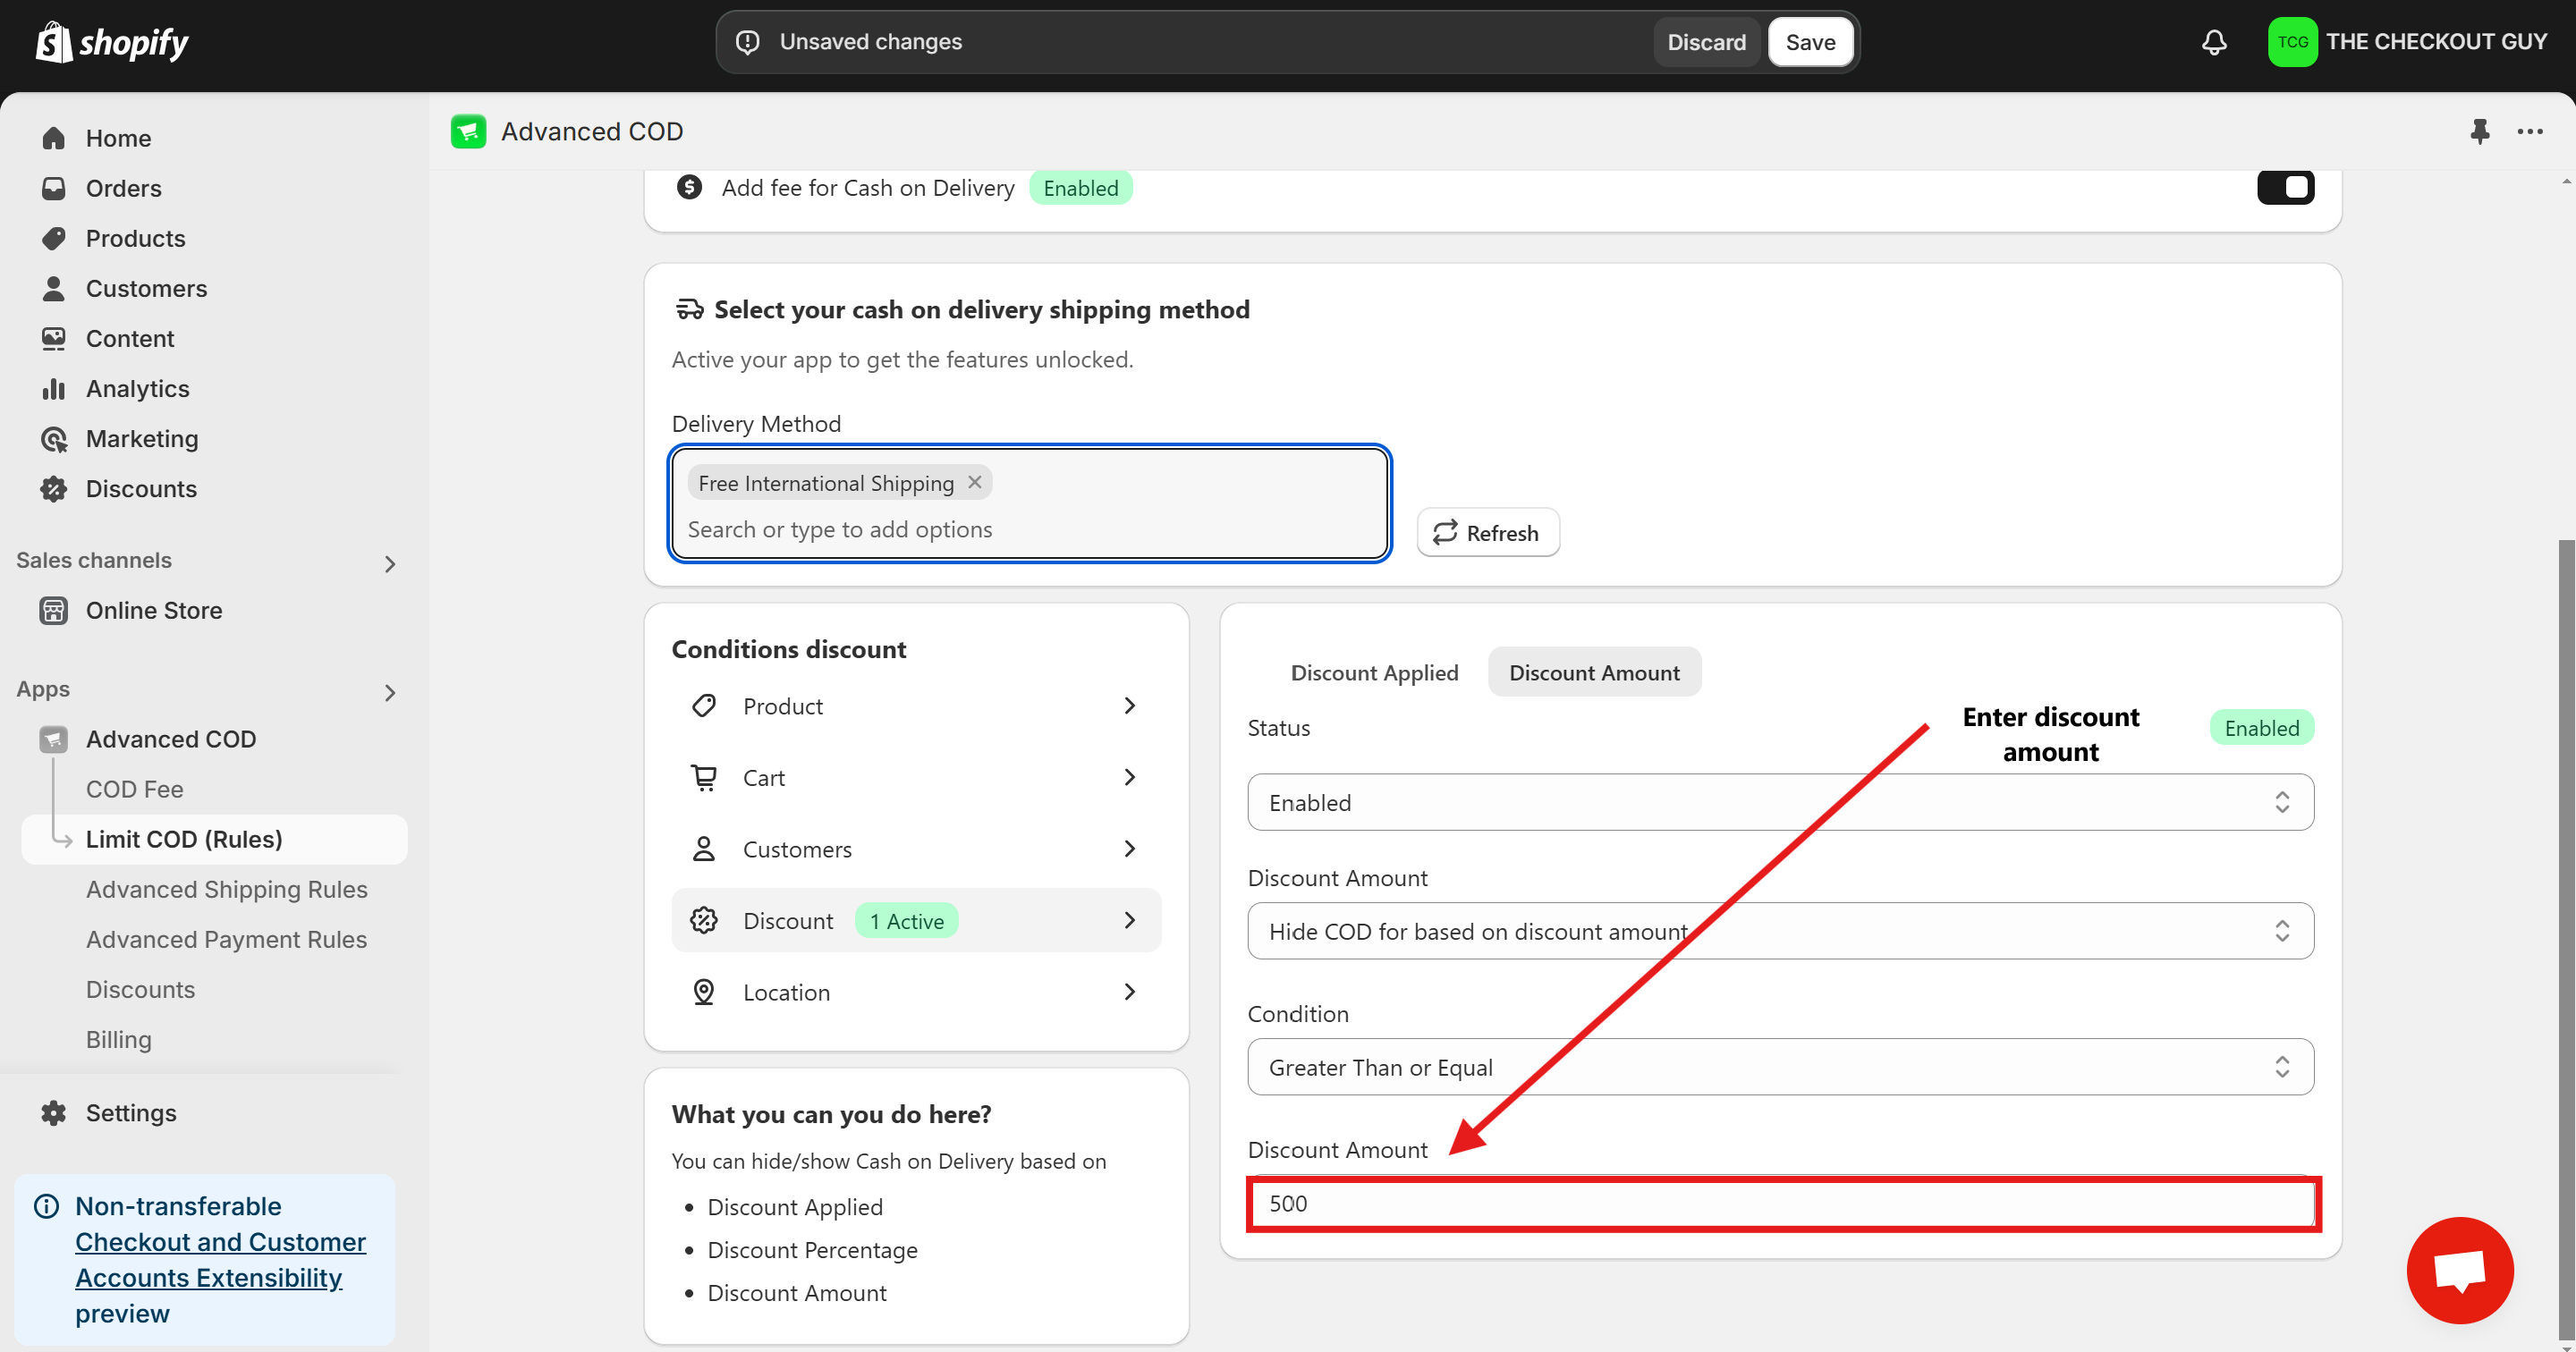Image resolution: width=2576 pixels, height=1352 pixels.
Task: Open Discounts under Advanced COD
Action: tap(140, 989)
